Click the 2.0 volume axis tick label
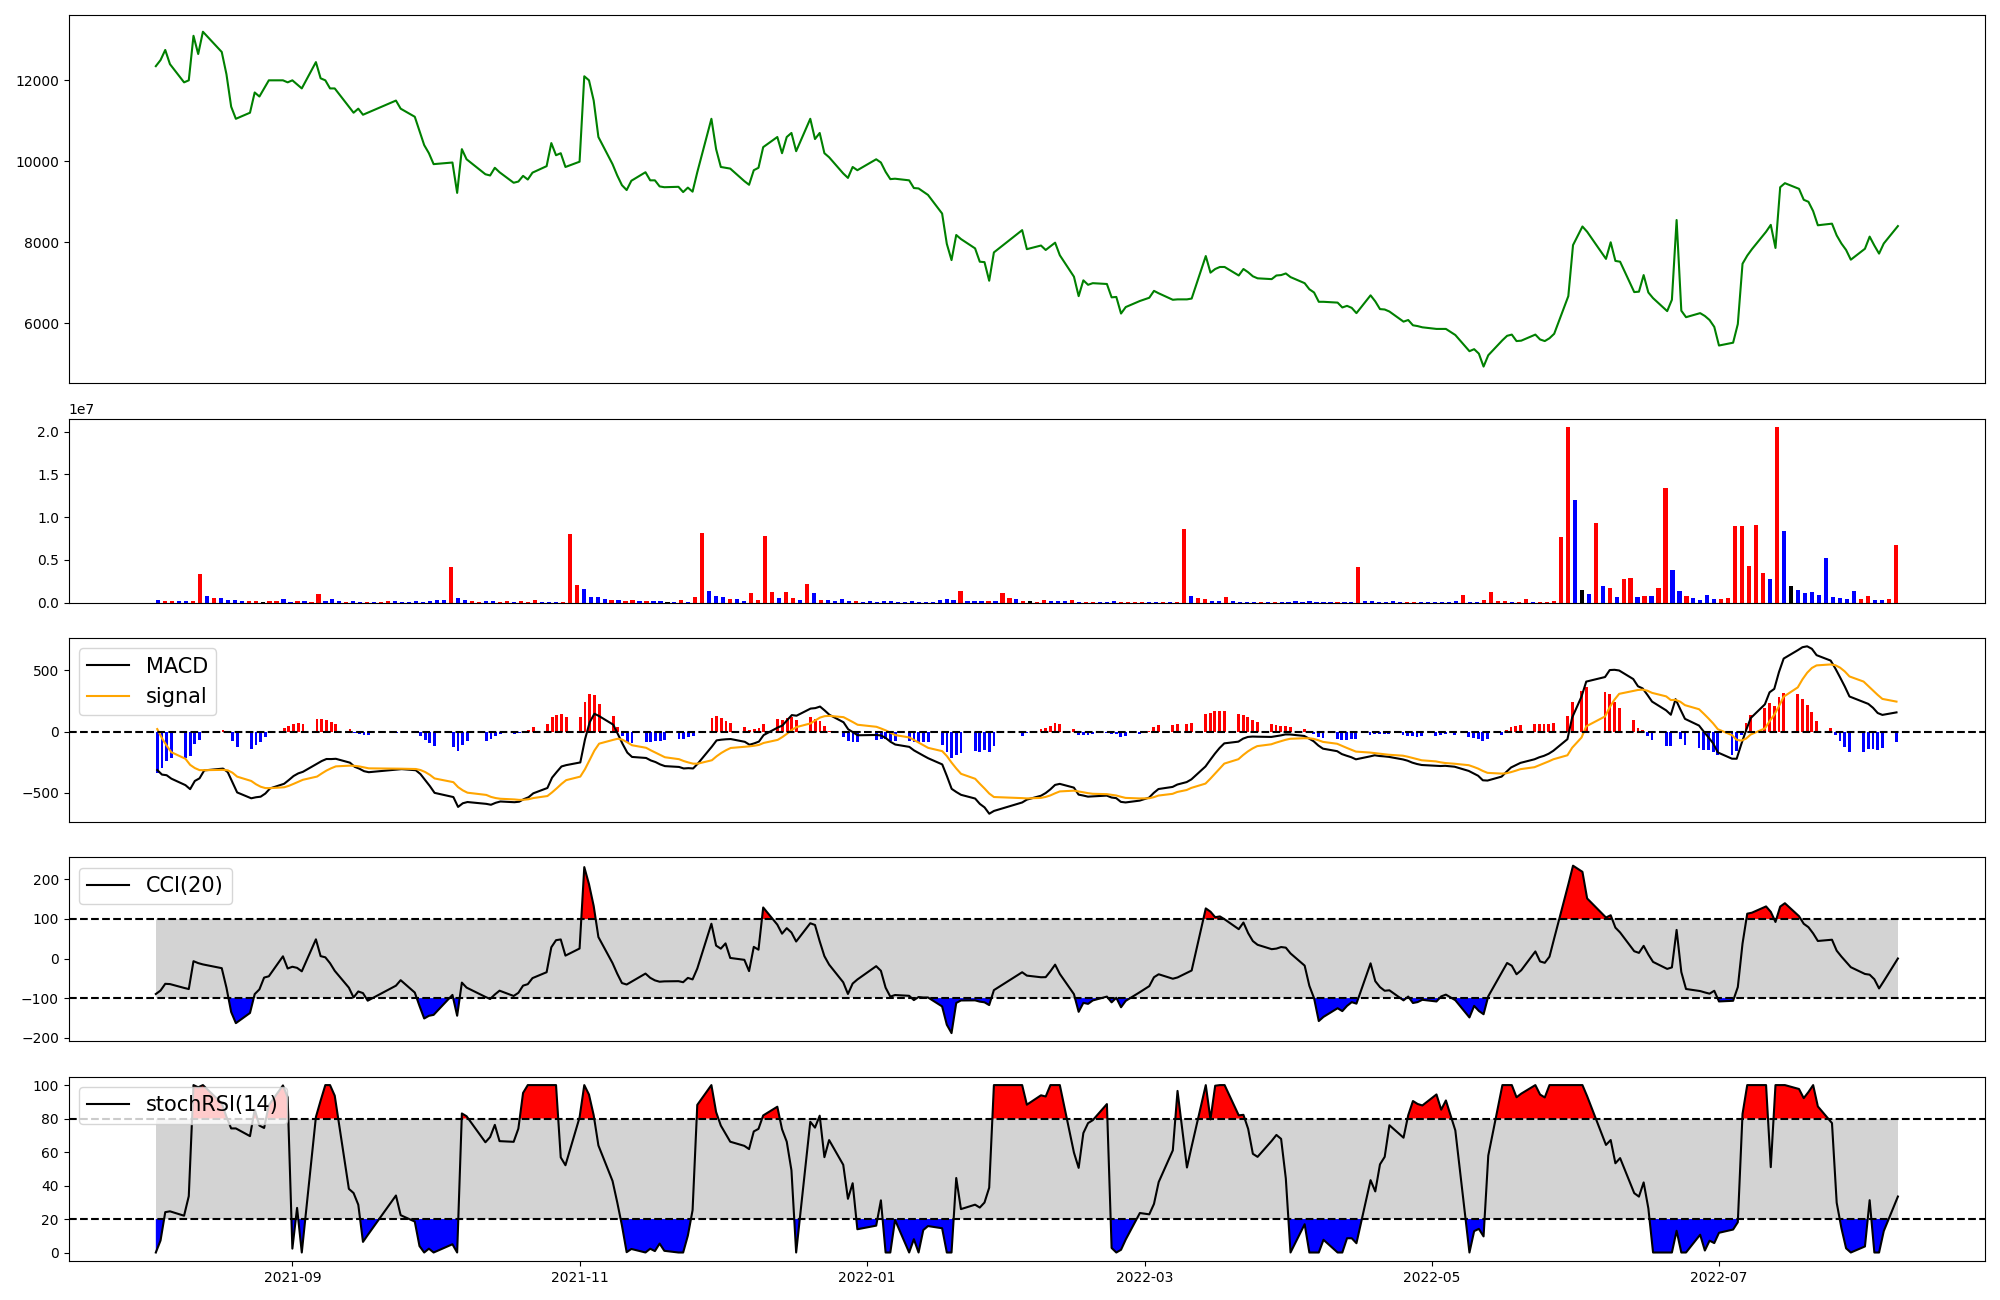 tap(48, 432)
